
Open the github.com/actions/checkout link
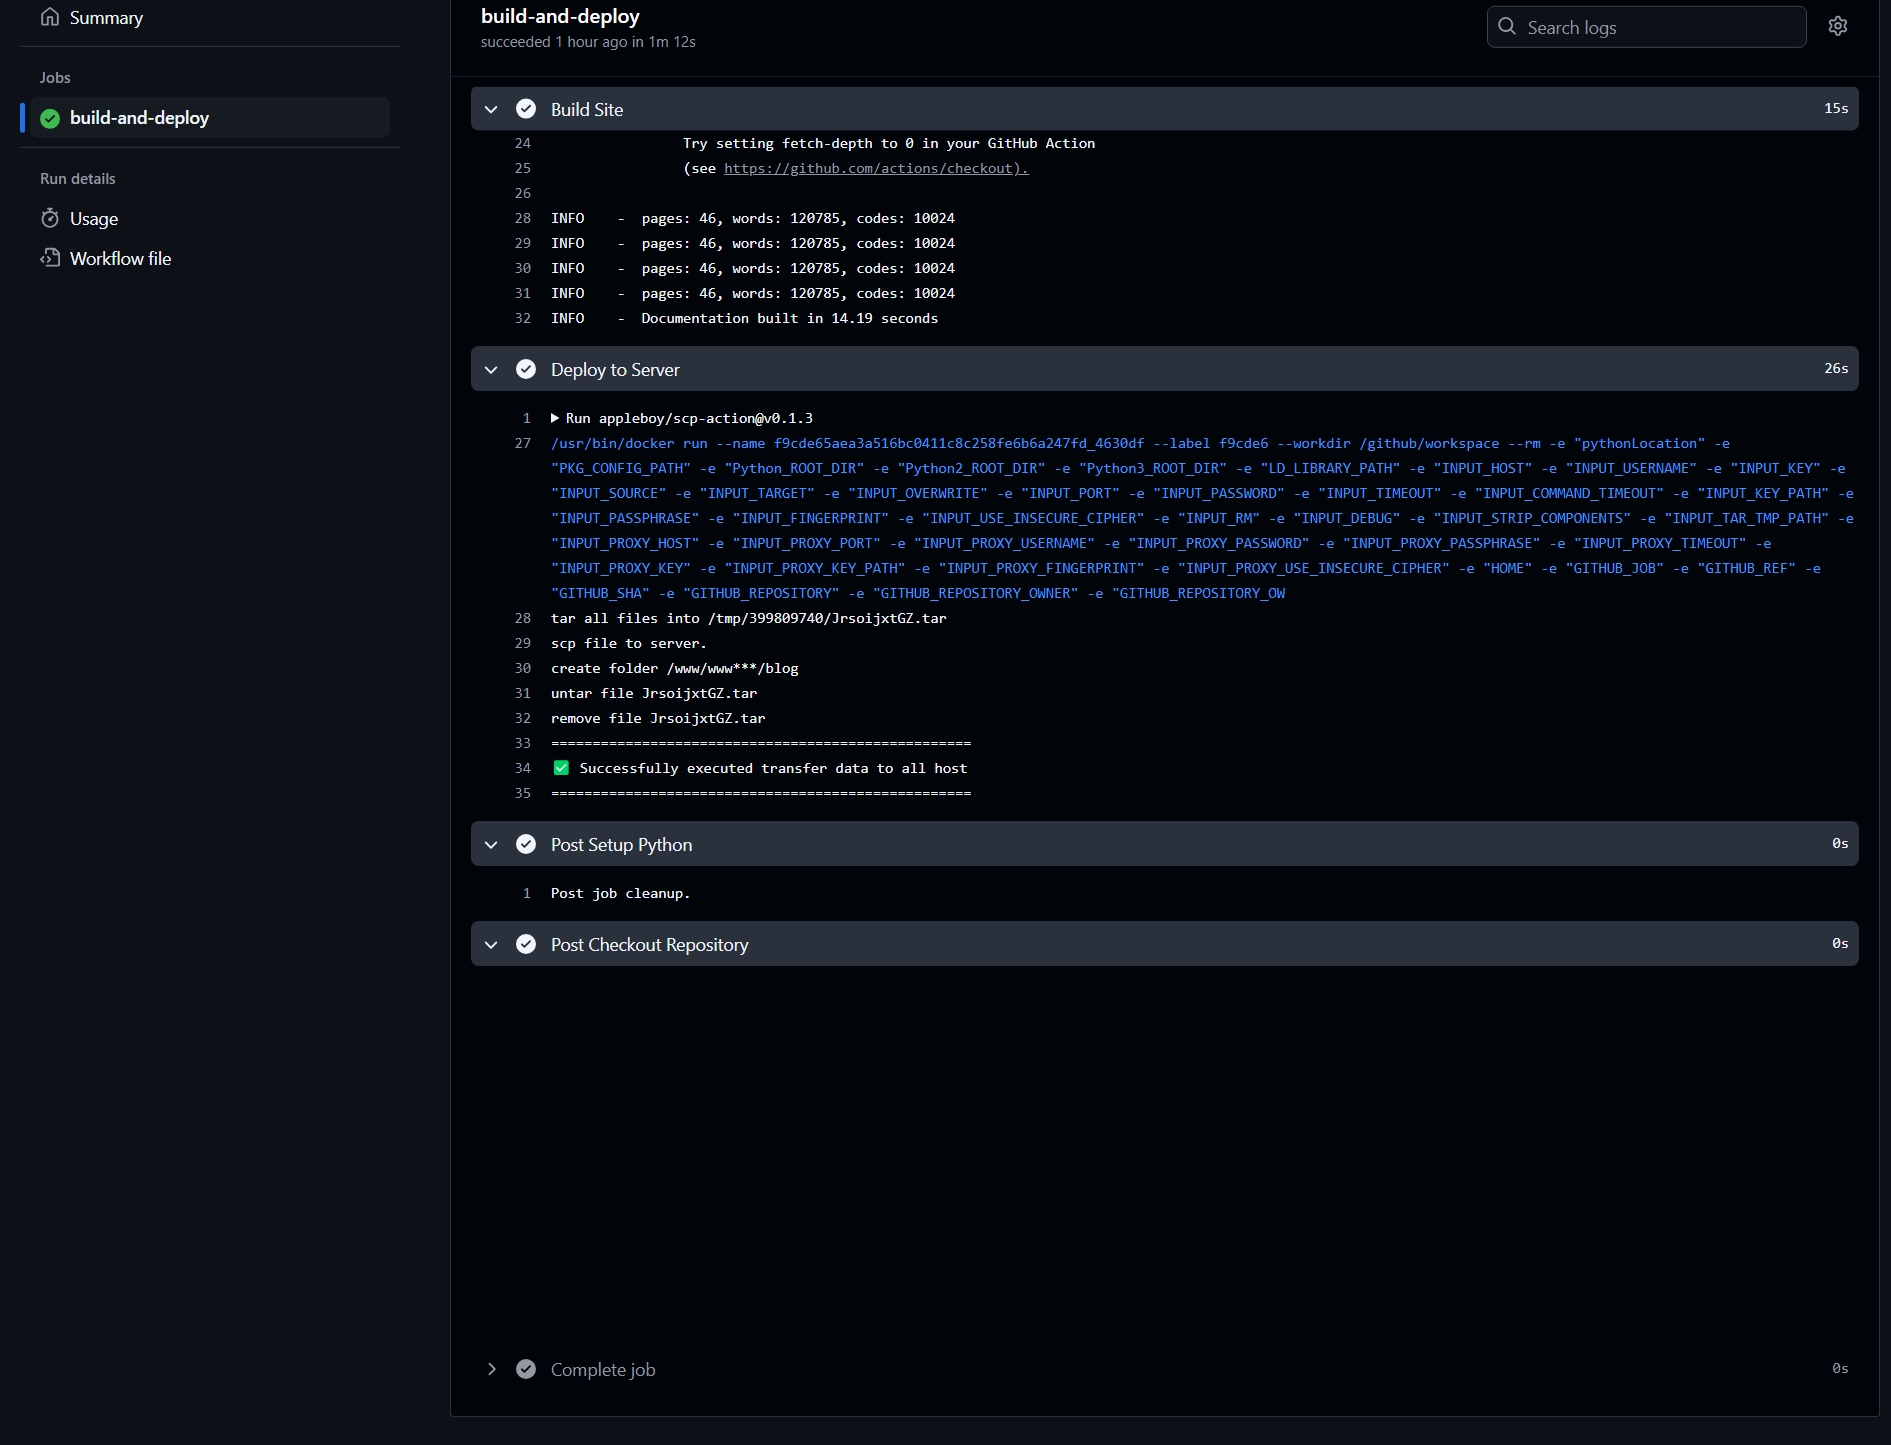[x=875, y=168]
